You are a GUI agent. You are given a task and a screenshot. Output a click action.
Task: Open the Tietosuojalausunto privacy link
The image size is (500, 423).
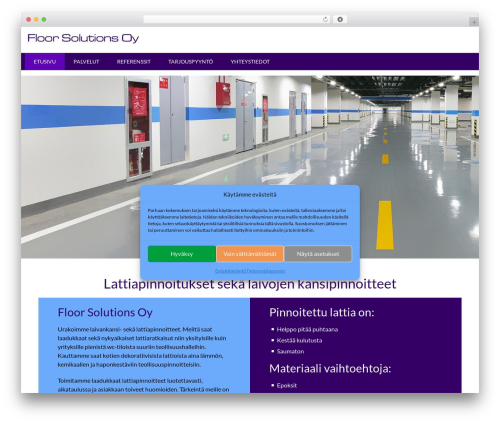(266, 271)
